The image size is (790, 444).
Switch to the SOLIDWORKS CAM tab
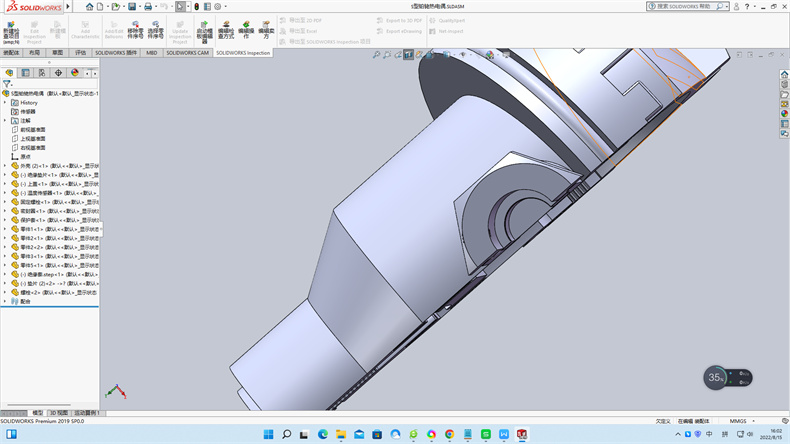pyautogui.click(x=189, y=52)
